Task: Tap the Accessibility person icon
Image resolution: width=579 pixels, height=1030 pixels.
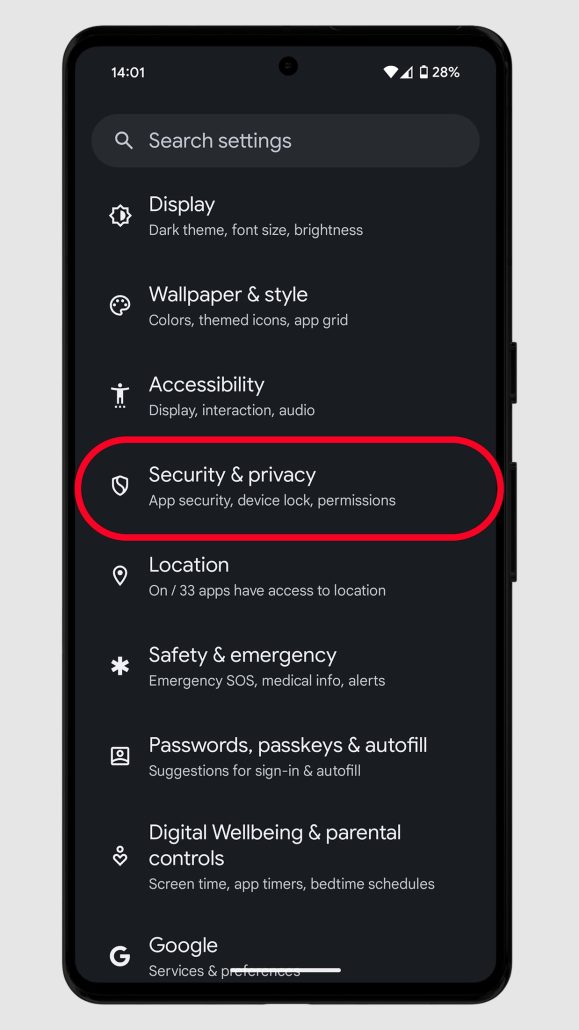Action: [x=120, y=395]
